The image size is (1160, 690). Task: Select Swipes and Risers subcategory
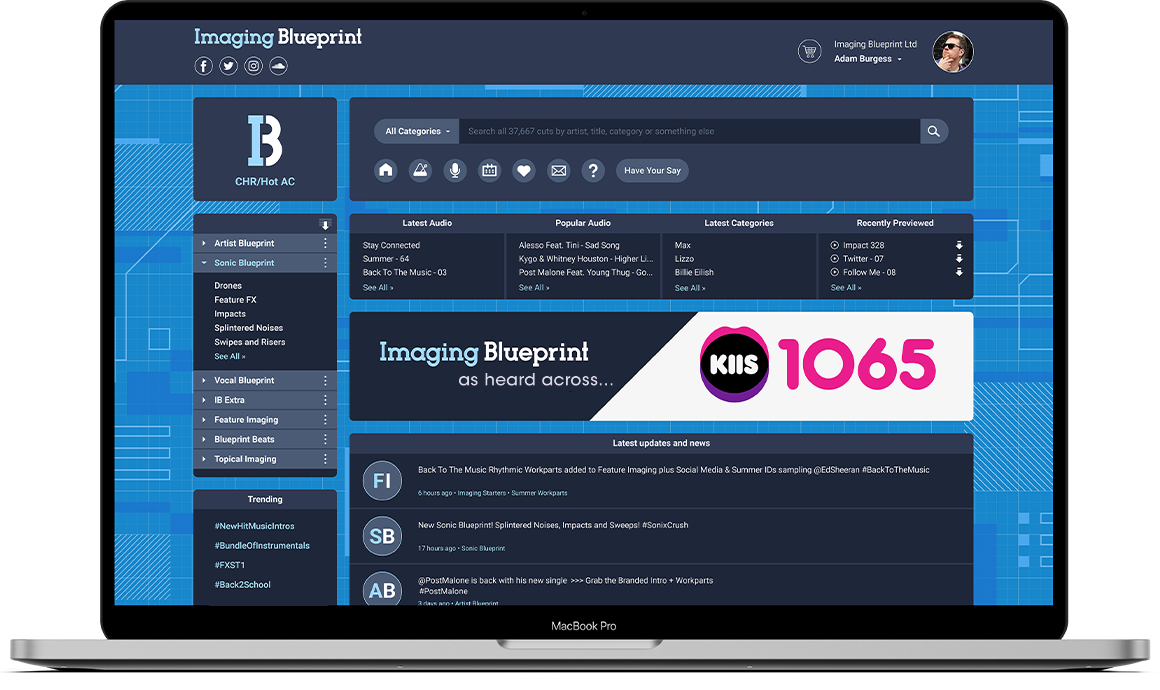coord(249,342)
